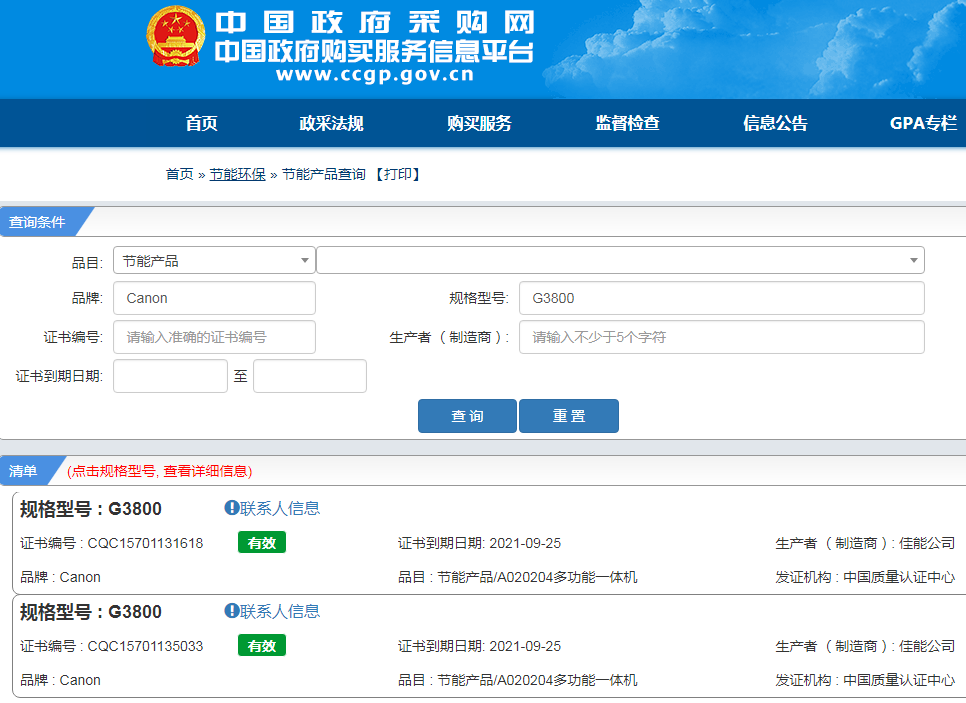Click 有效 badge for CQC15701135033

pyautogui.click(x=262, y=646)
